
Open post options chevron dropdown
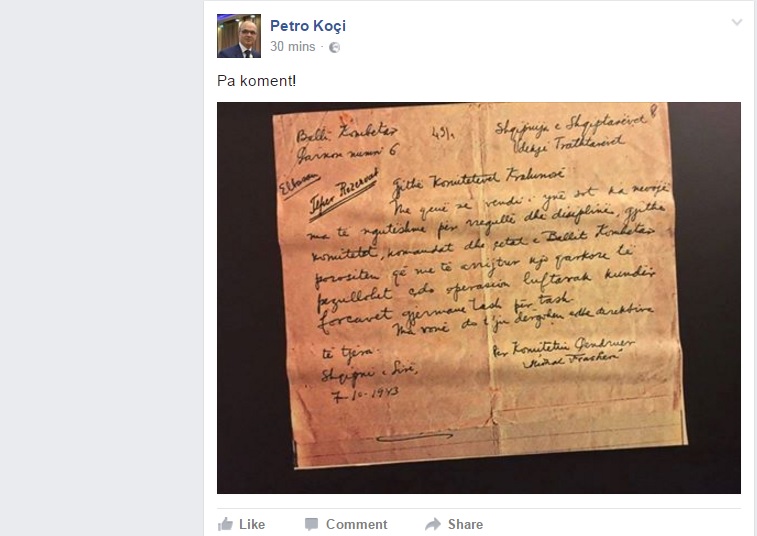737,22
